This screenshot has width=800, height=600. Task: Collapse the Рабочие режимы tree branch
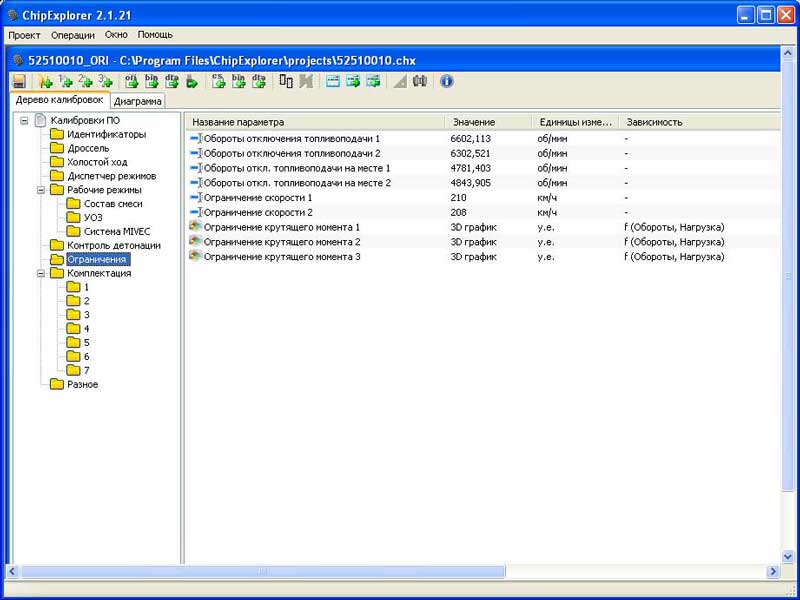pyautogui.click(x=41, y=189)
